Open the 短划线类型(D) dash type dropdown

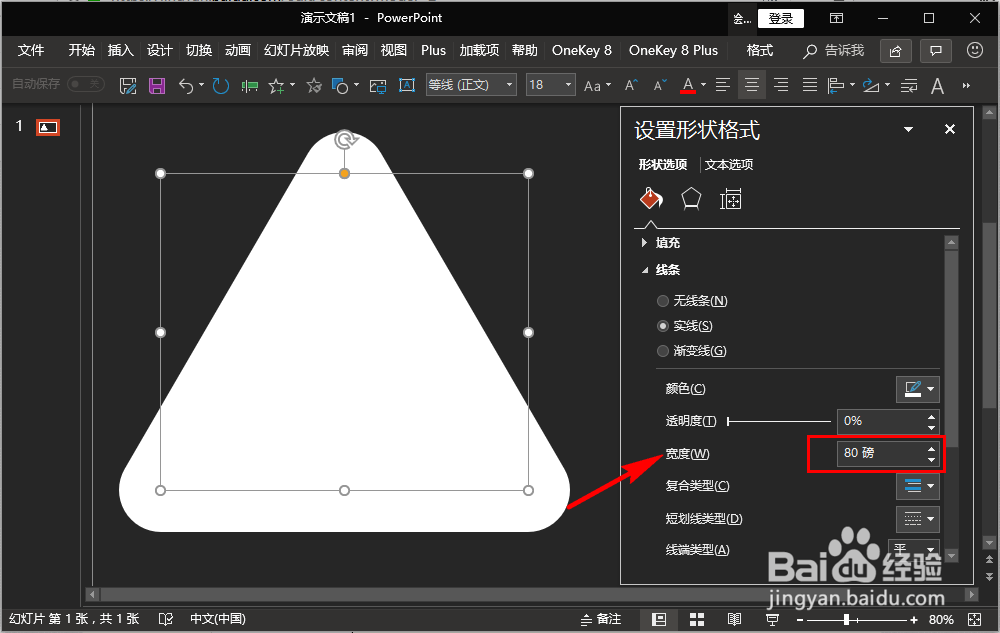(x=918, y=519)
